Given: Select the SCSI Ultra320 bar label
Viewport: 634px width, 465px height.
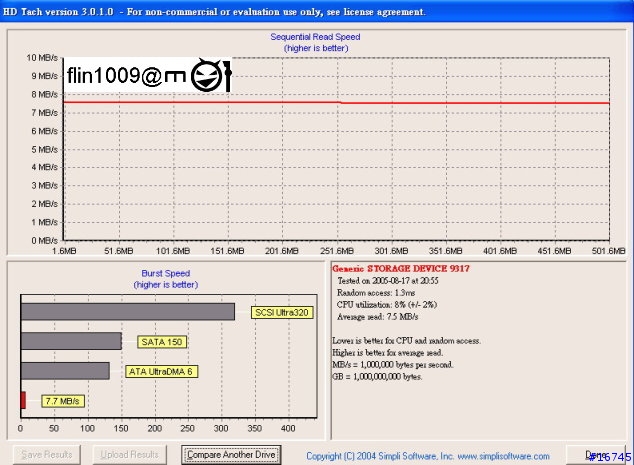Looking at the screenshot, I should coord(282,313).
